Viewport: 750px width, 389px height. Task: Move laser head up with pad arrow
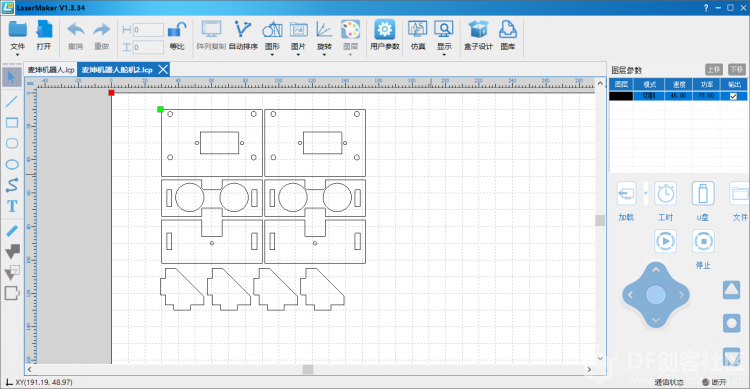[x=656, y=270]
